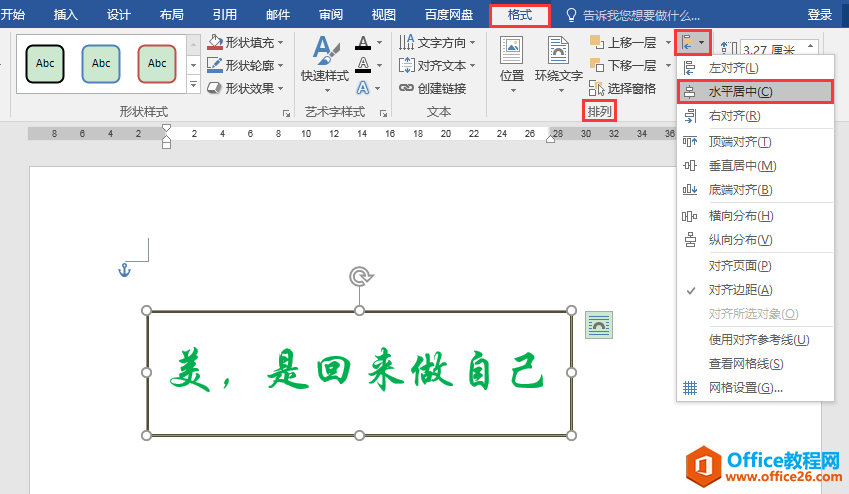Open the shape styles dialog launcher
Viewport: 849px width, 494px height.
[x=286, y=113]
